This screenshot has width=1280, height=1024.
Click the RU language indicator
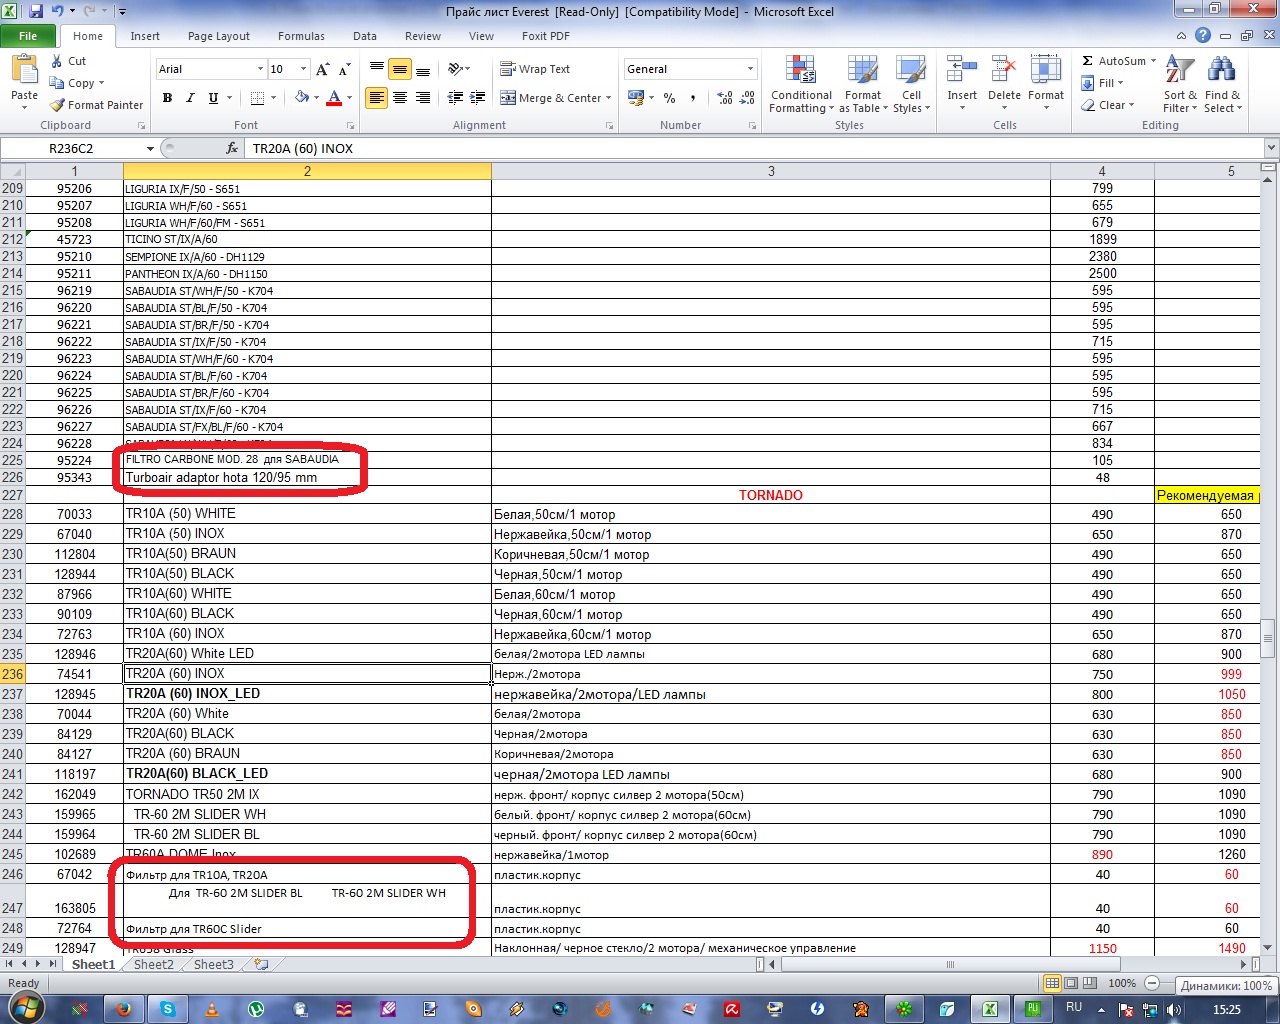coord(1074,1008)
